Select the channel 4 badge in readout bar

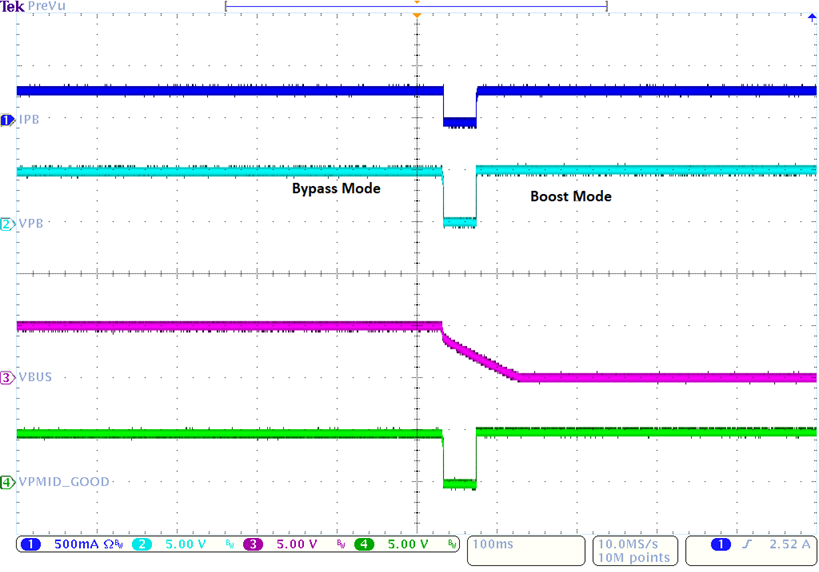(364, 545)
